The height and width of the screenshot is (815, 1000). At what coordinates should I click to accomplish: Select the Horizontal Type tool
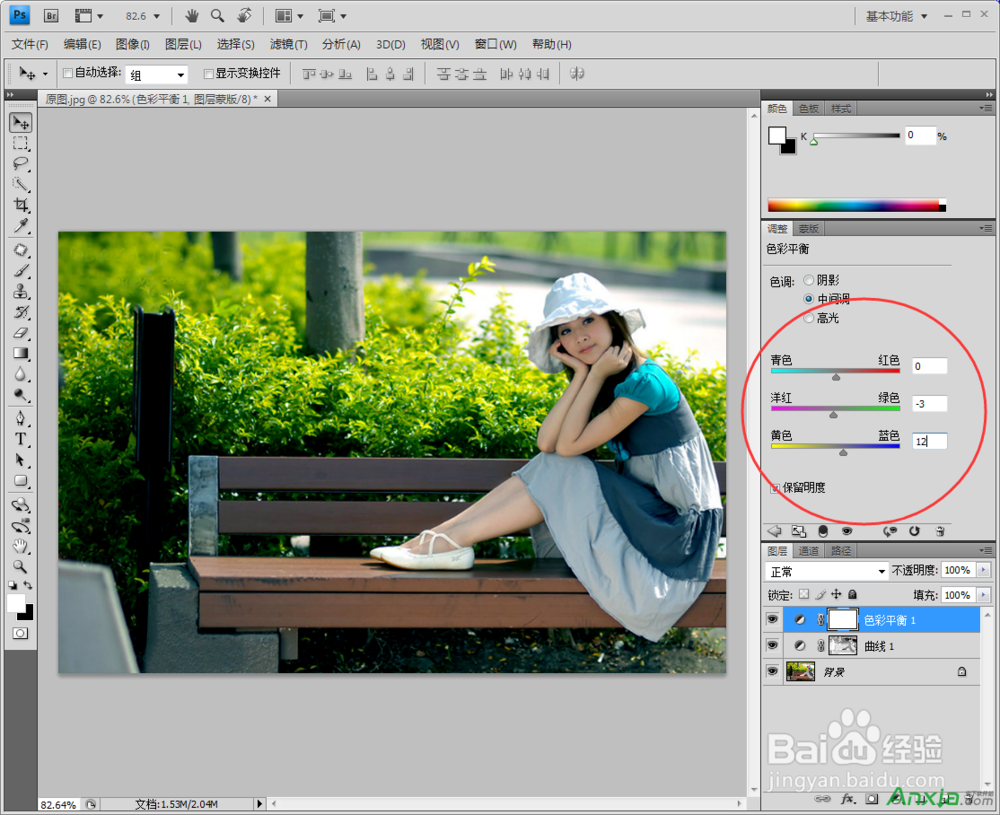[x=20, y=439]
